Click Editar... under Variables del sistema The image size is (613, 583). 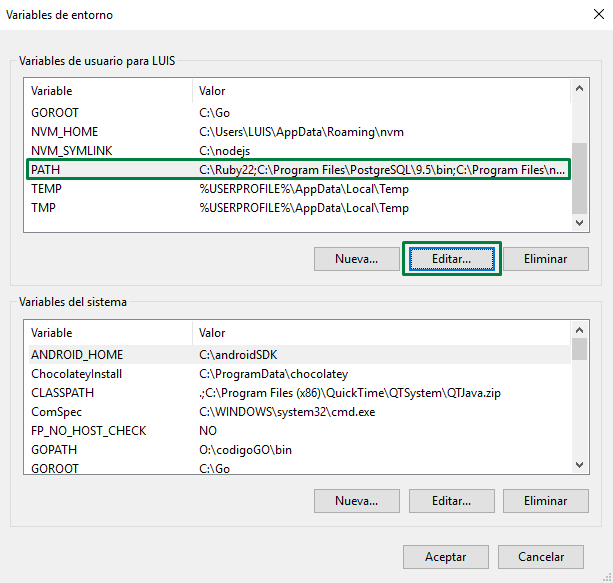point(452,501)
